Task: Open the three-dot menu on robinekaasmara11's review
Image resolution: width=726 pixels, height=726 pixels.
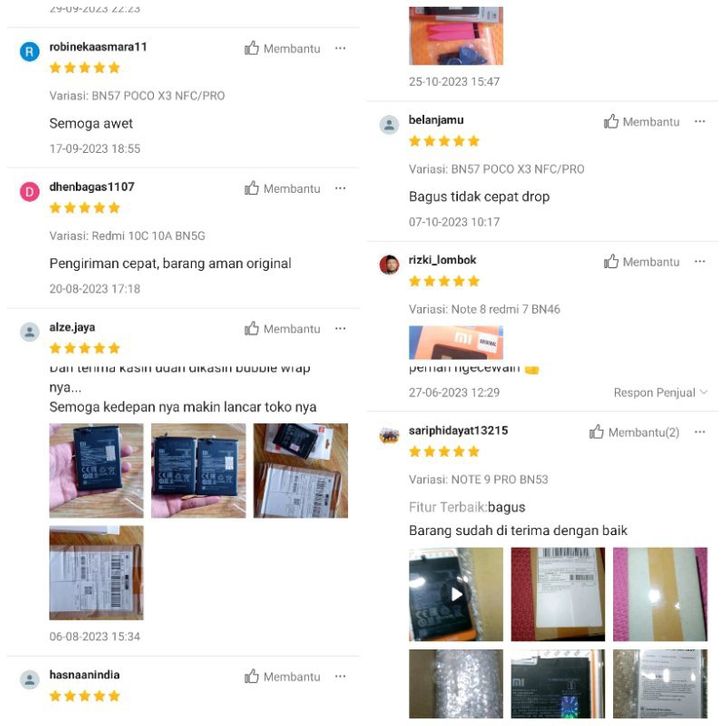Action: tap(340, 48)
